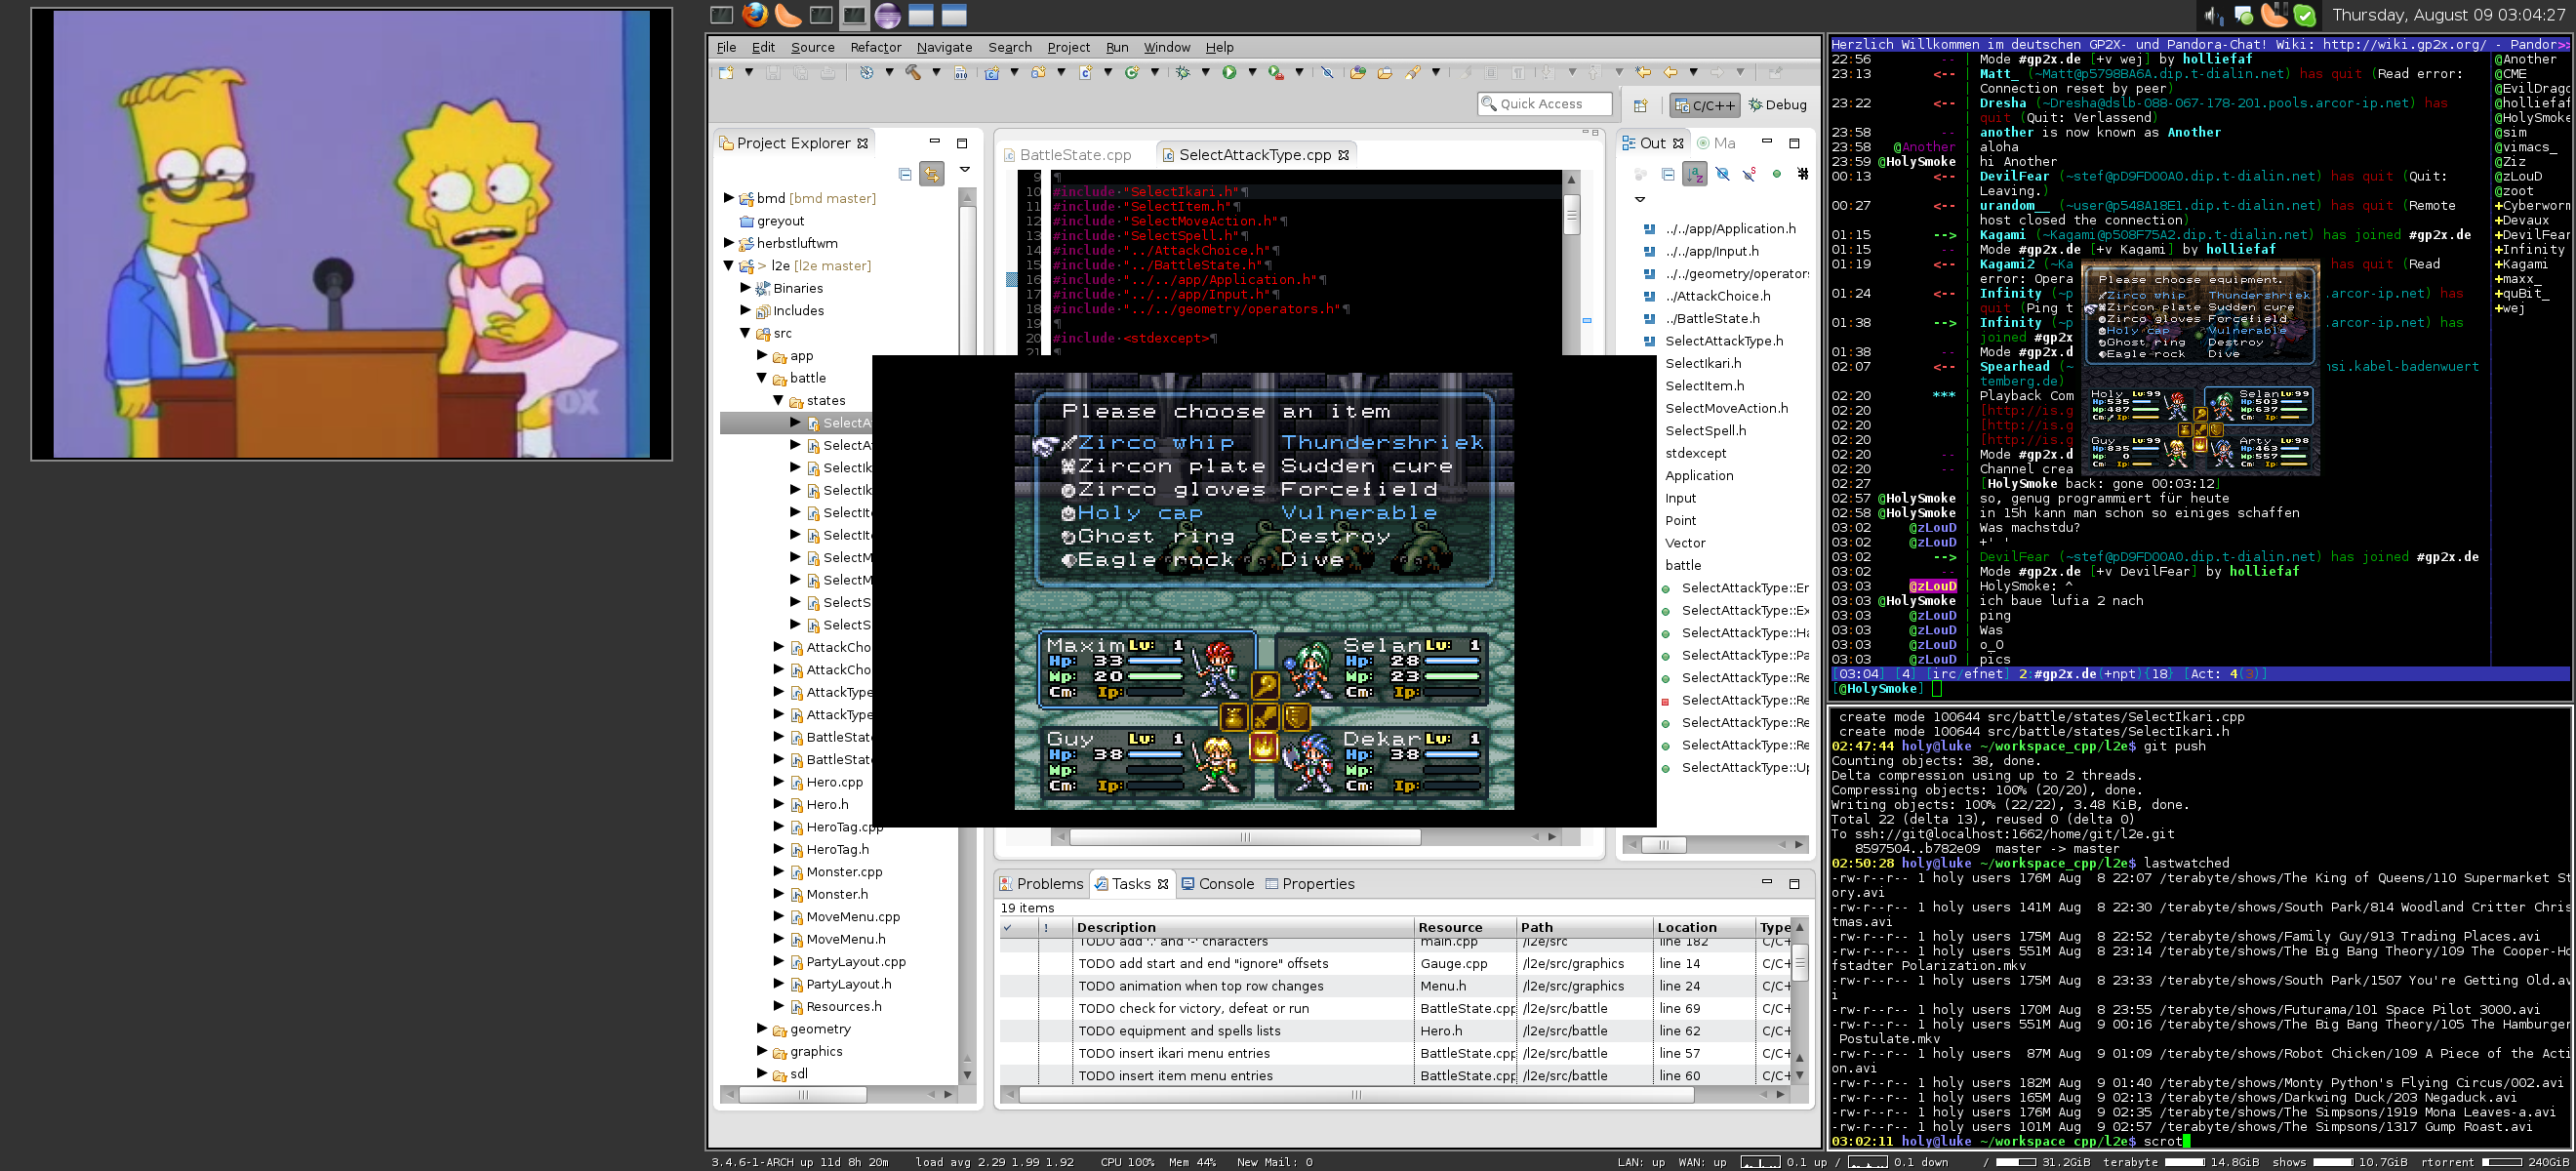Viewport: 2576px width, 1171px height.
Task: Open the Source menu
Action: tap(812, 47)
